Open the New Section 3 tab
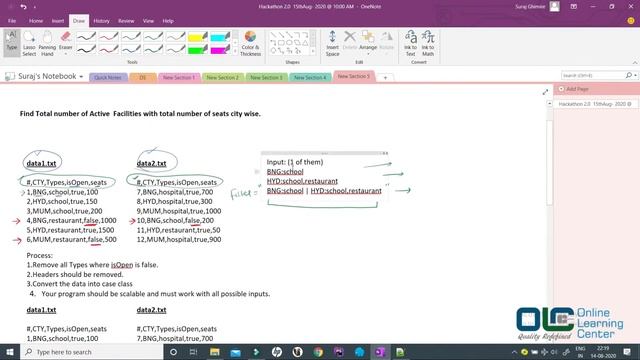This screenshot has height=360, width=640. pos(266,78)
